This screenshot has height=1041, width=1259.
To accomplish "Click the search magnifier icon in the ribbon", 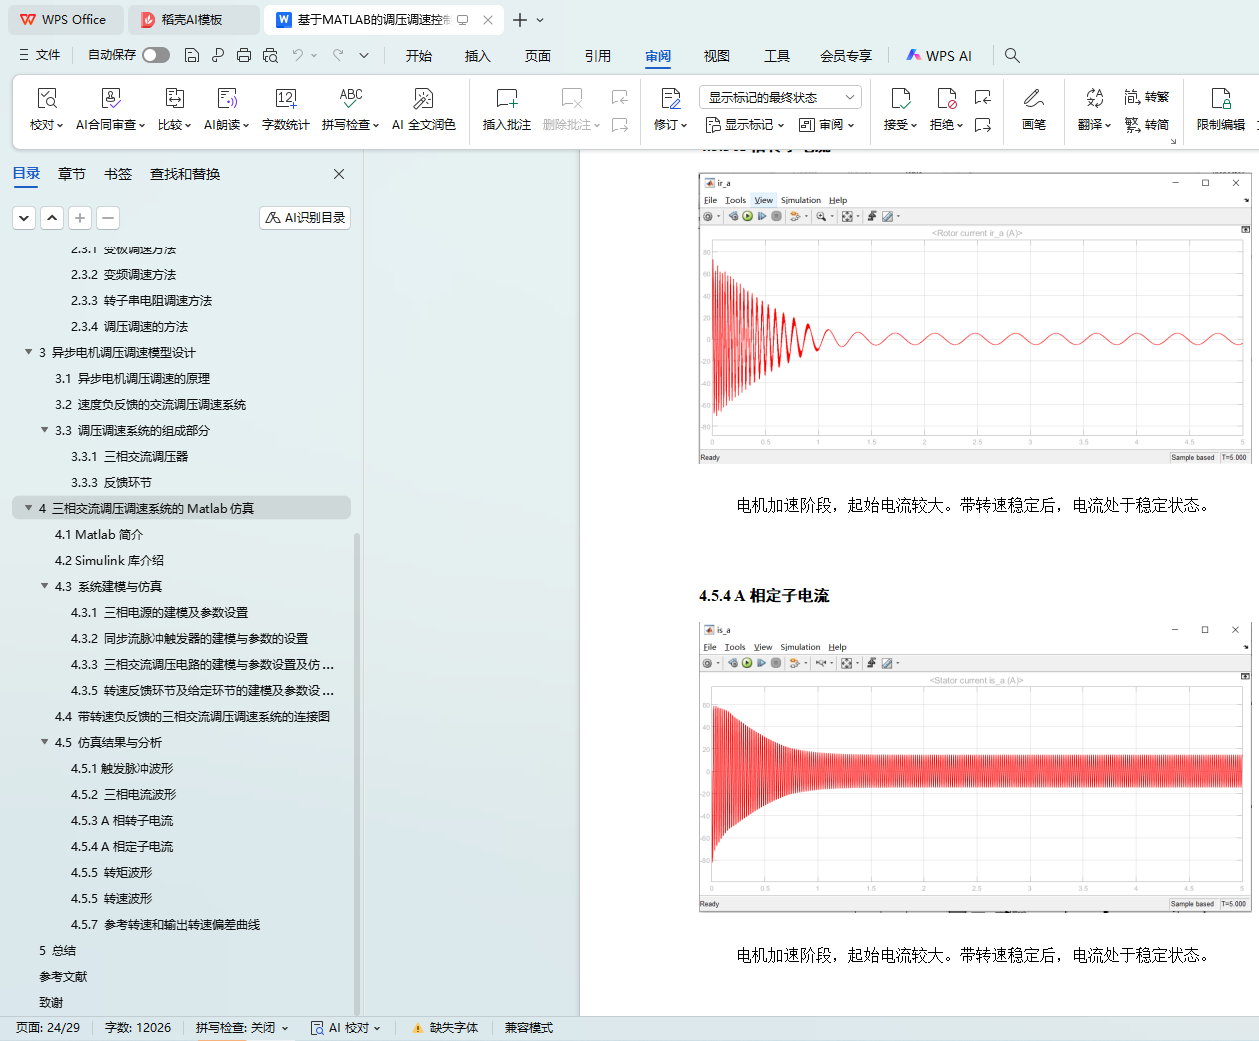I will pos(1012,55).
